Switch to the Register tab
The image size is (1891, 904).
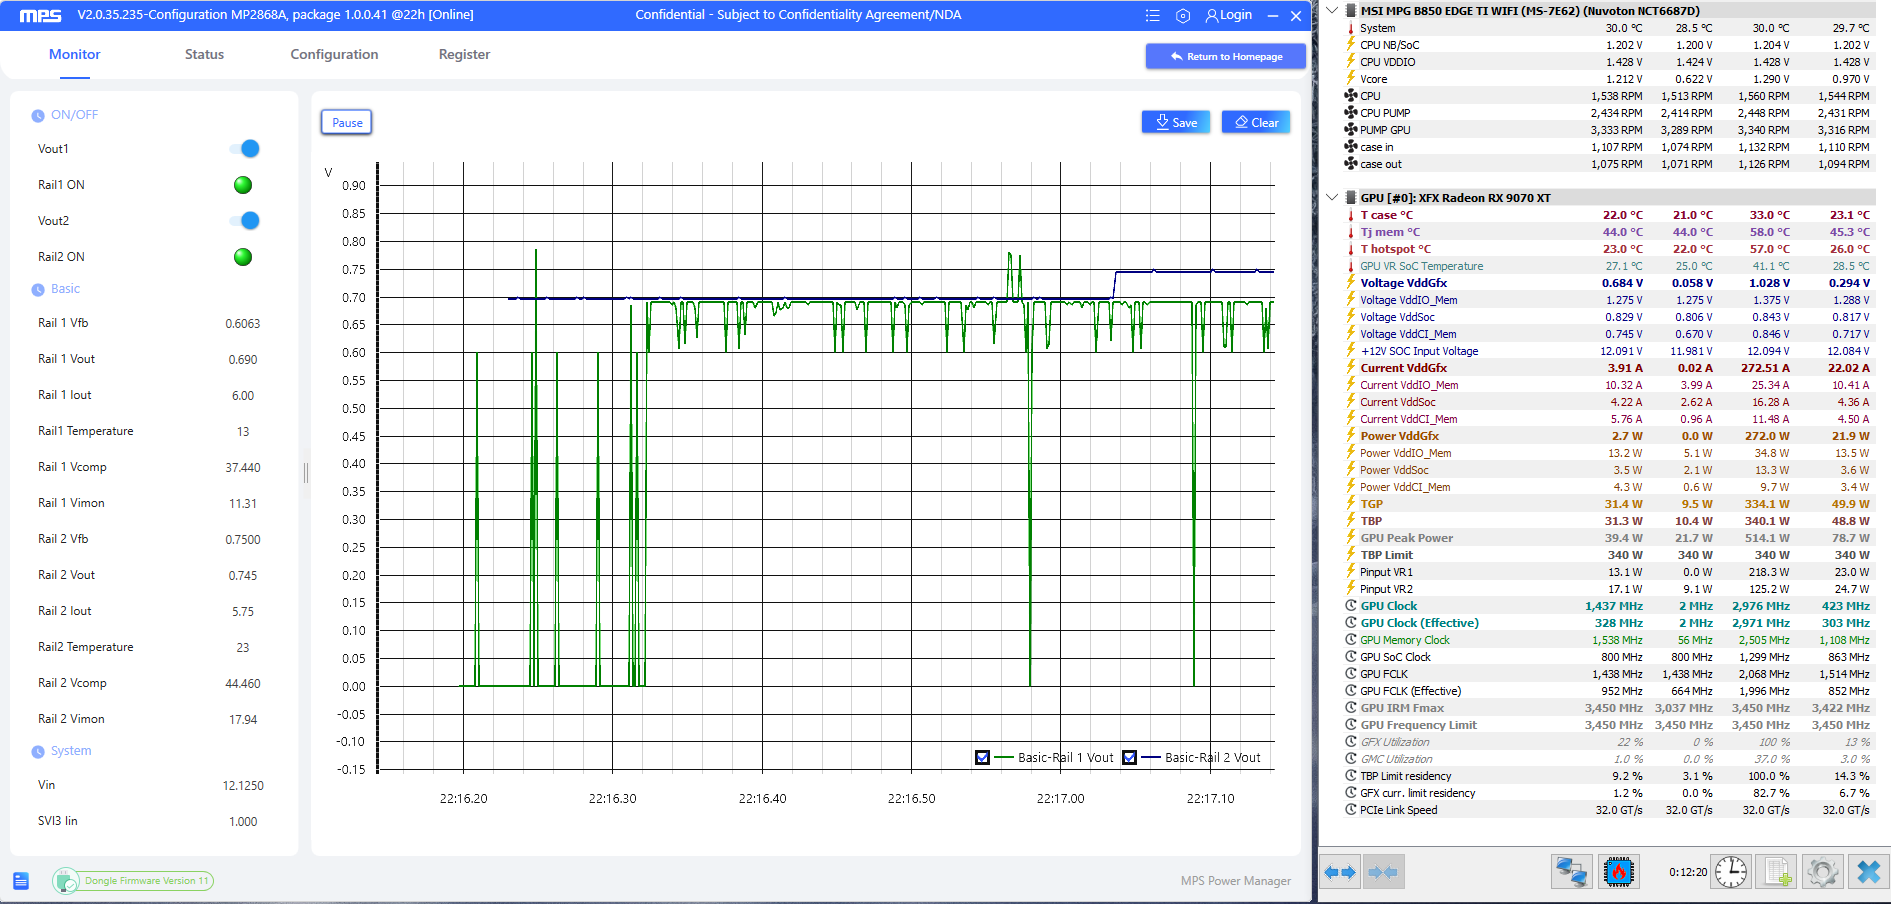(x=464, y=54)
